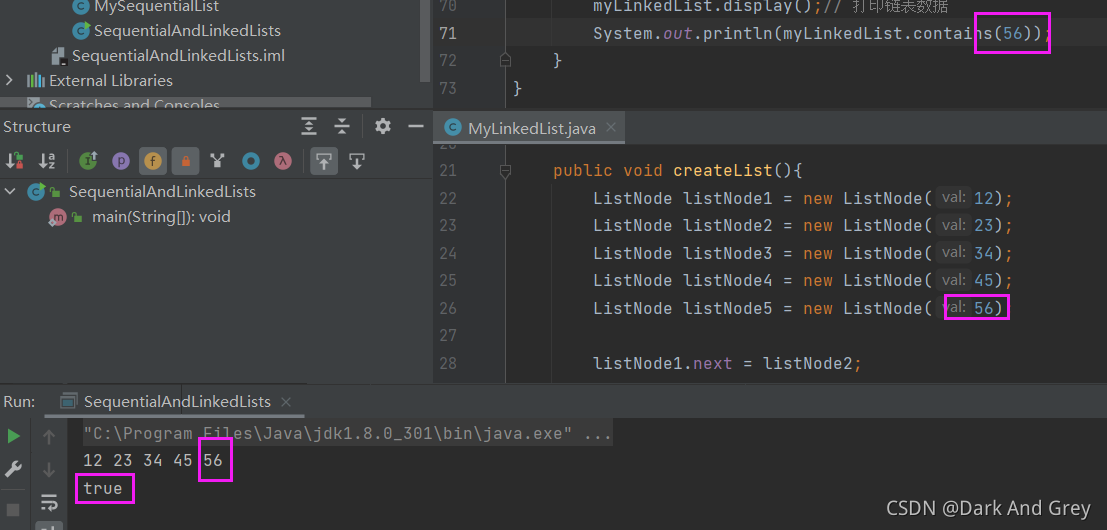Open MySequentialList class in project tree
1107x530 pixels.
[x=156, y=6]
